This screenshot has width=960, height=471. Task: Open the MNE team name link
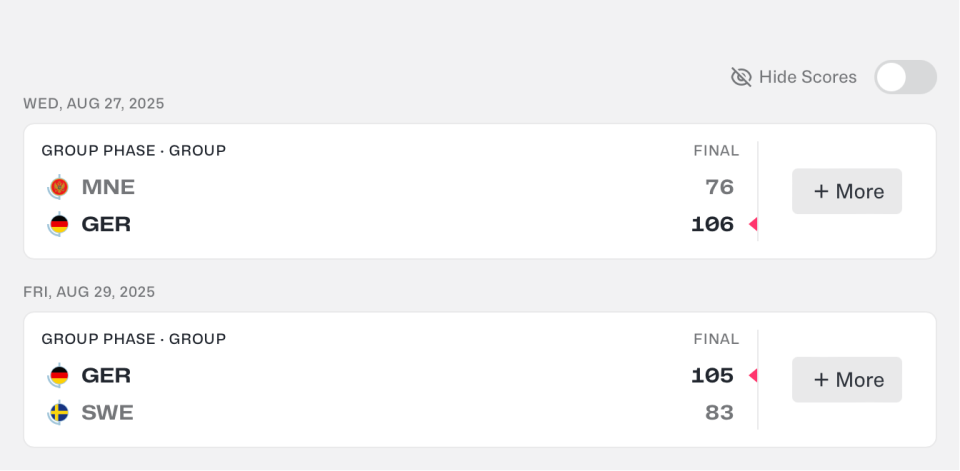(108, 187)
